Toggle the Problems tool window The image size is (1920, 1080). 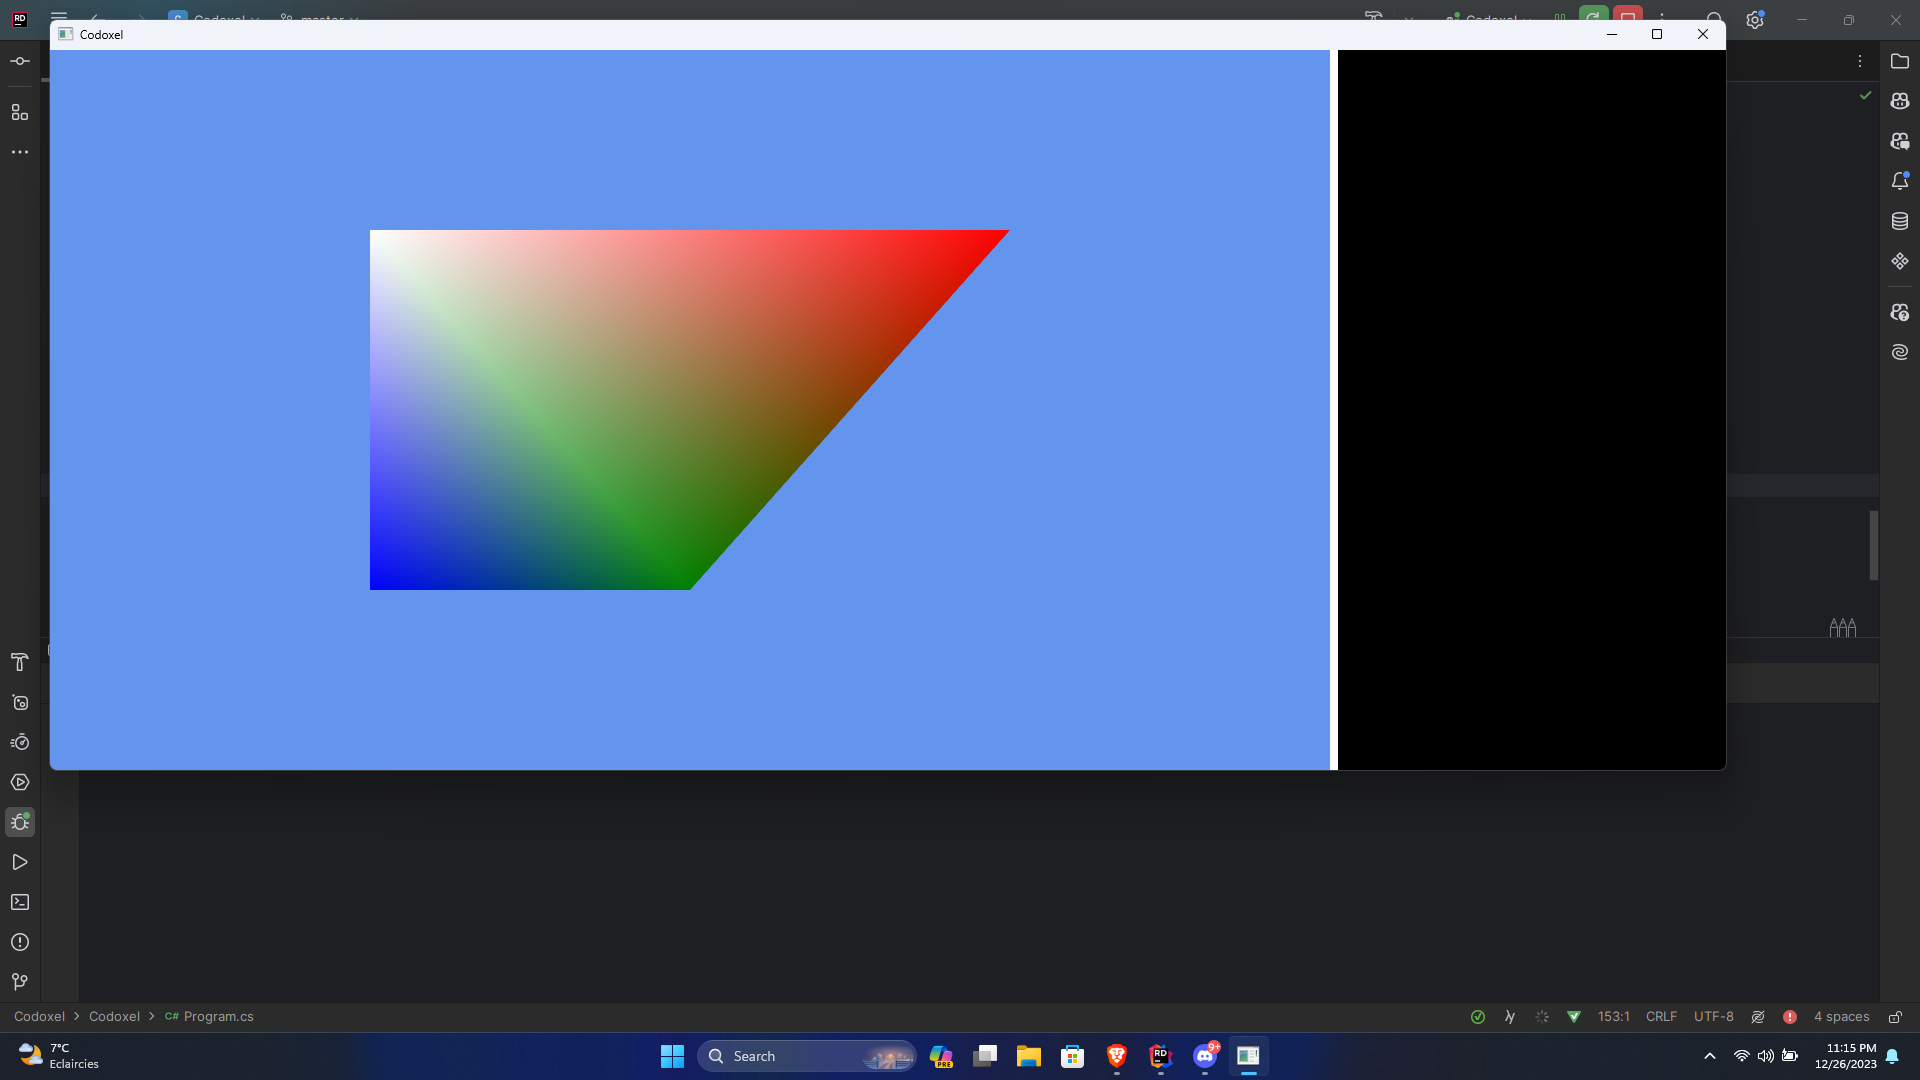(20, 942)
